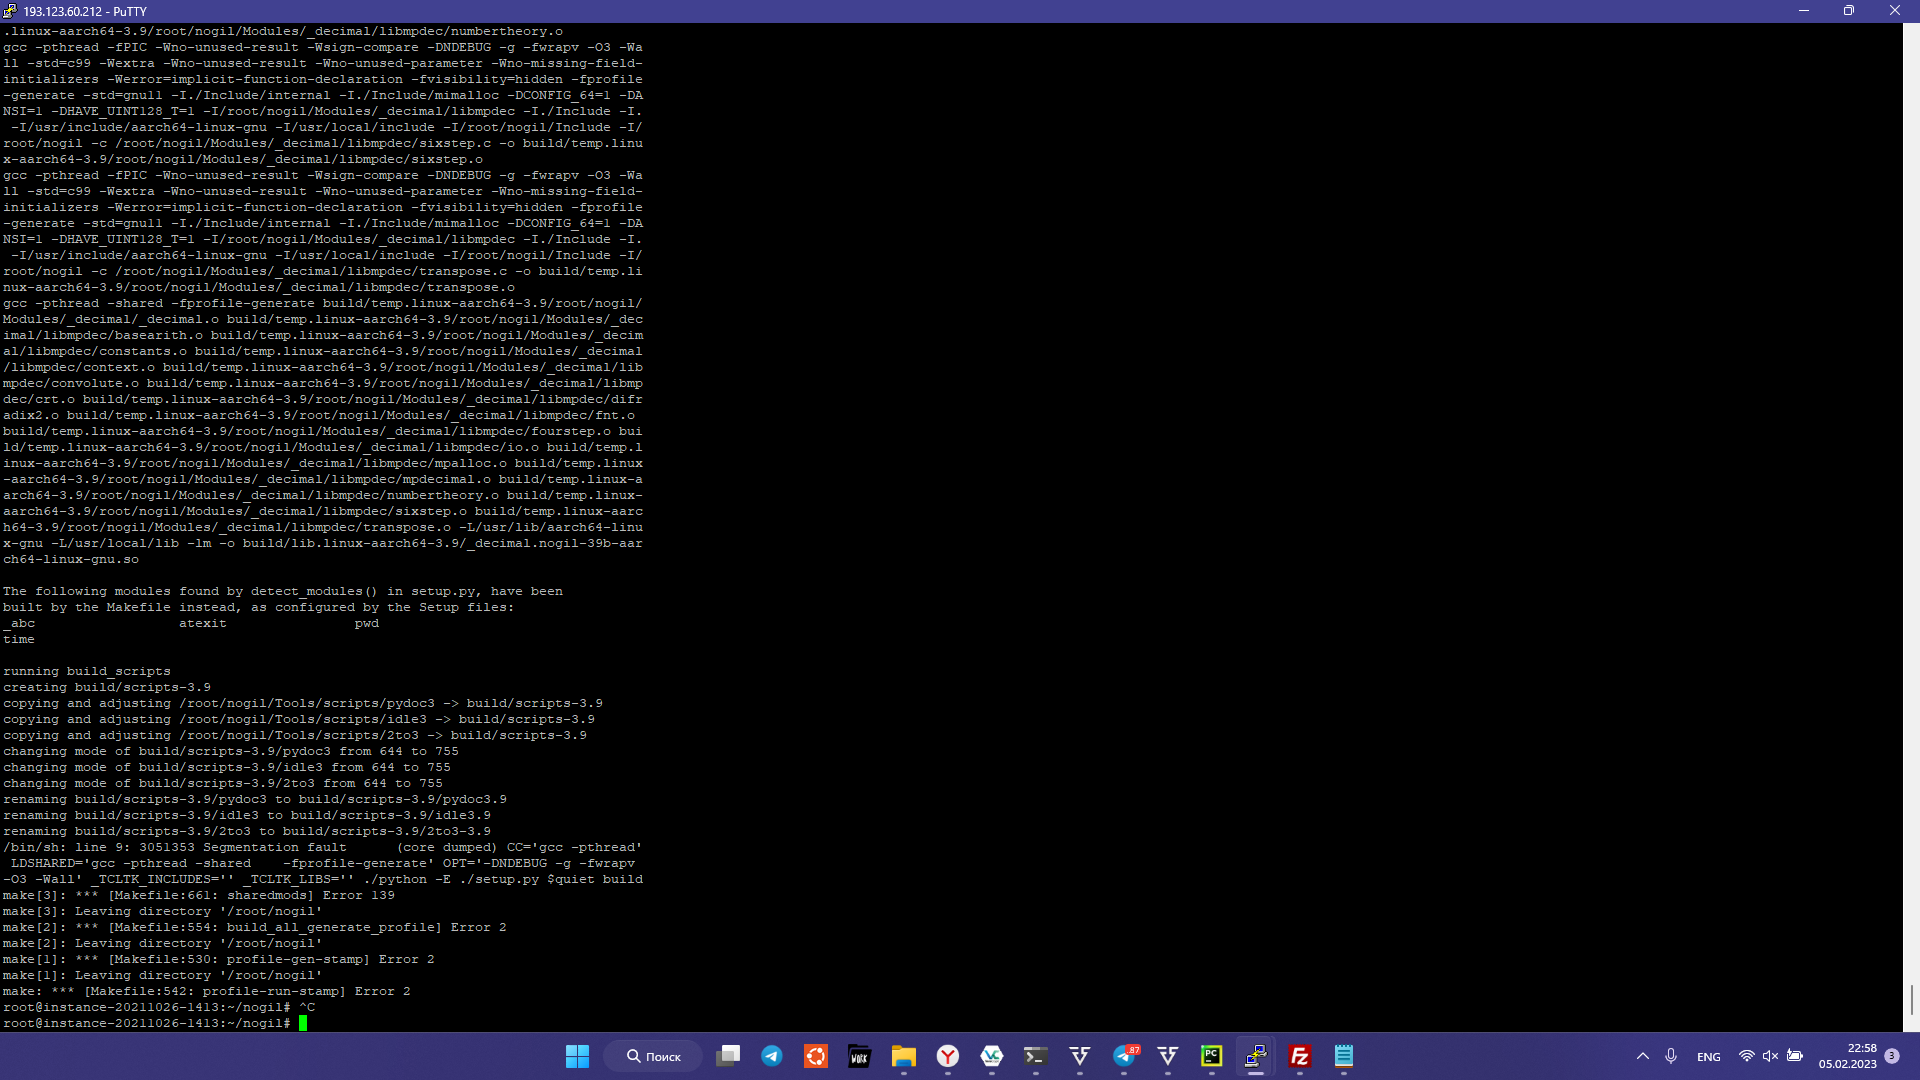Open the clock and date flyout
The height and width of the screenshot is (1080, 1920).
click(x=1847, y=1056)
